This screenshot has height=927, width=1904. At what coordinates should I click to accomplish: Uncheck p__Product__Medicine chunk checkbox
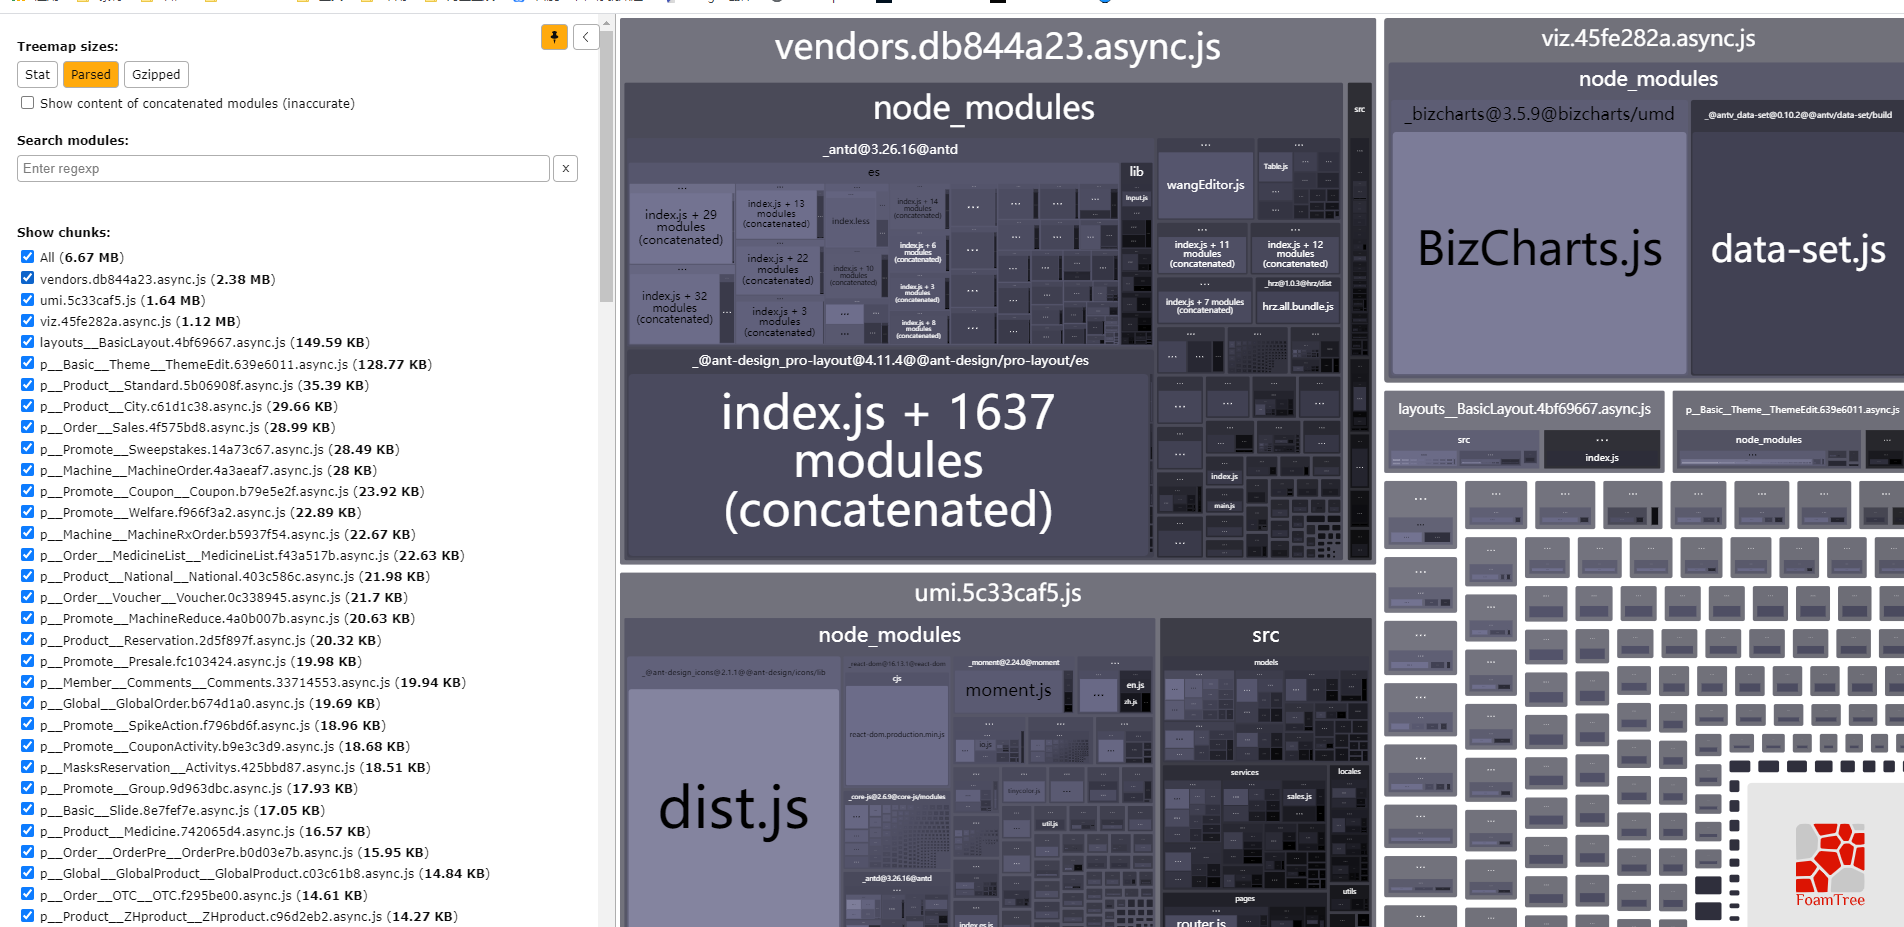(x=28, y=831)
